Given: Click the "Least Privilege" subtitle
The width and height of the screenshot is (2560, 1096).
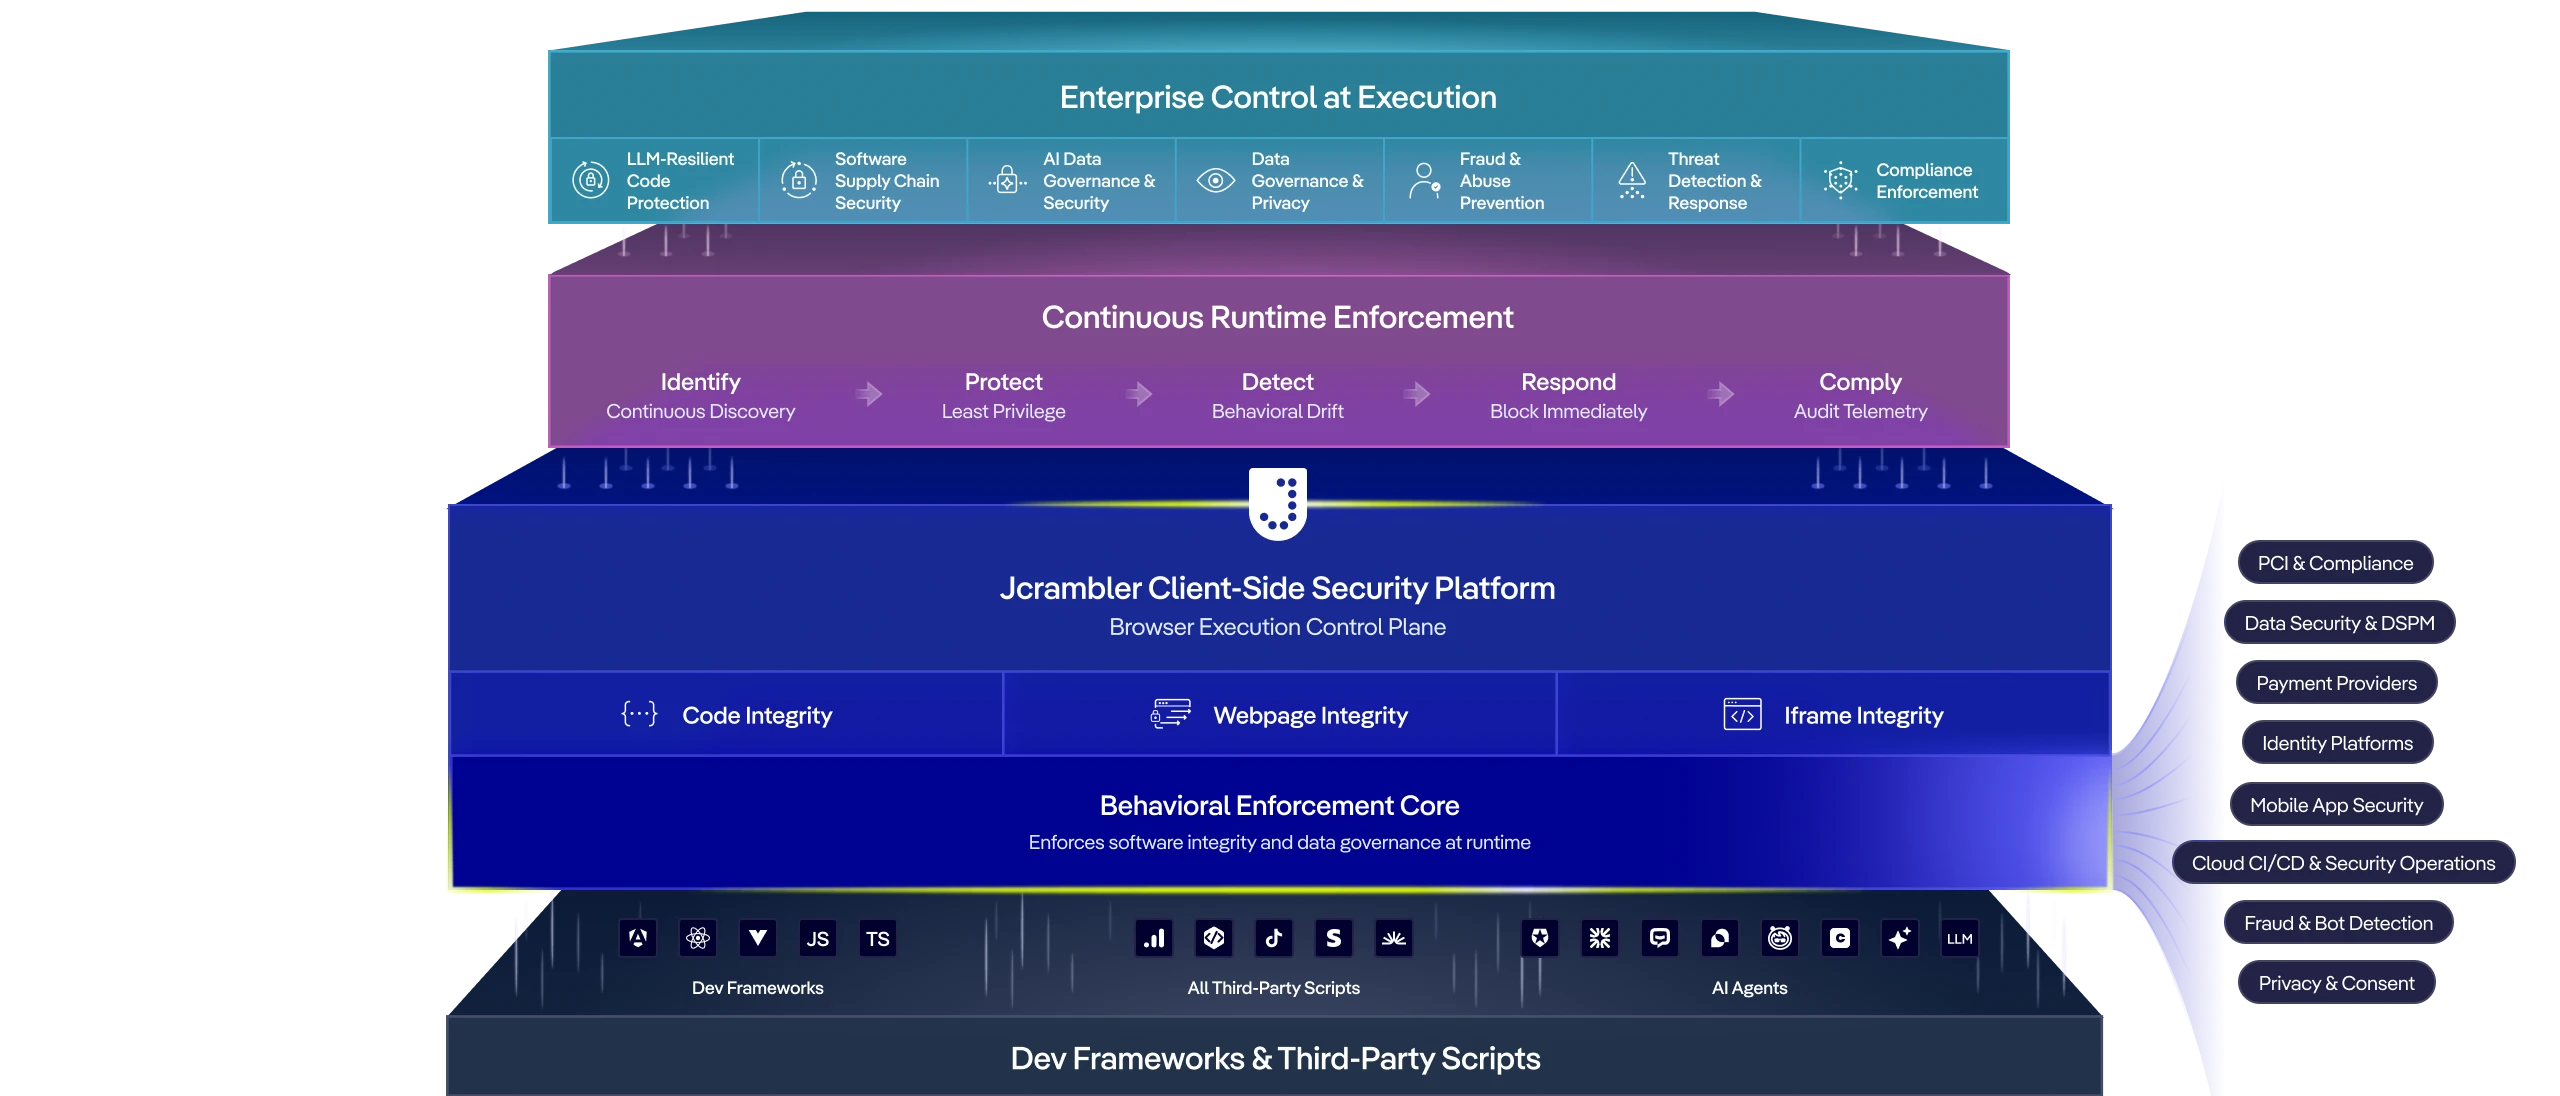Looking at the screenshot, I should click(x=1003, y=411).
